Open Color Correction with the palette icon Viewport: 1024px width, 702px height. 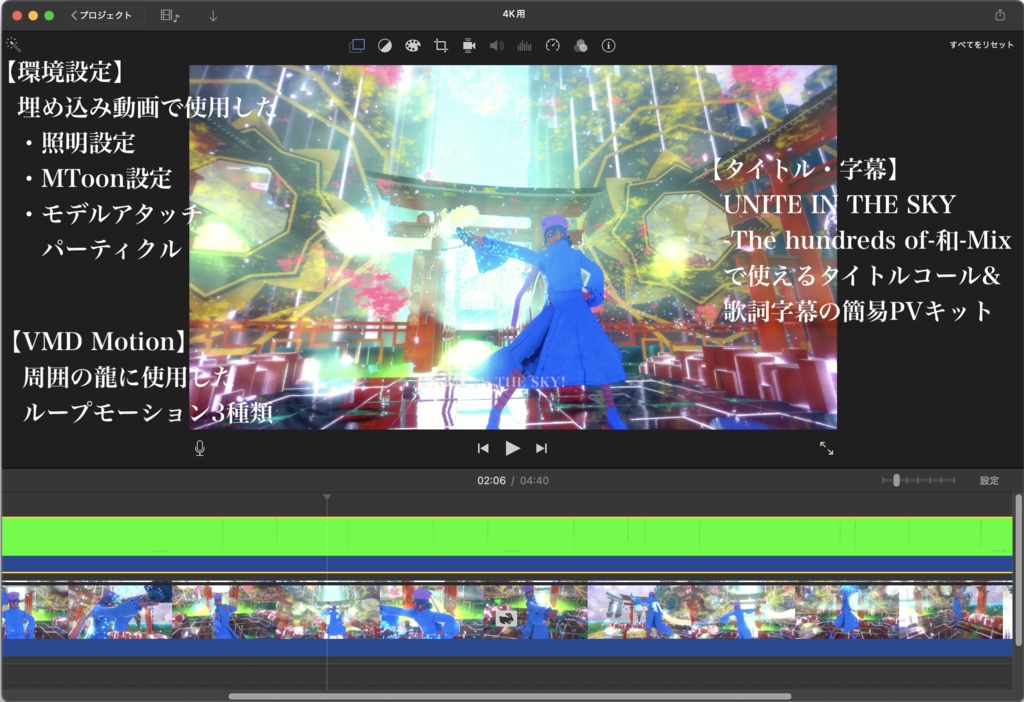412,45
